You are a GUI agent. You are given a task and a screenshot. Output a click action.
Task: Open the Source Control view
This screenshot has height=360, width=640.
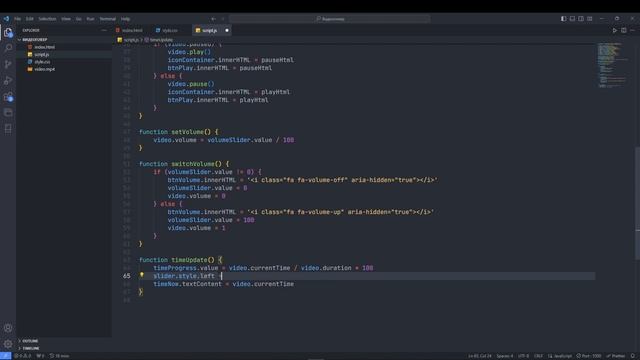(8, 64)
